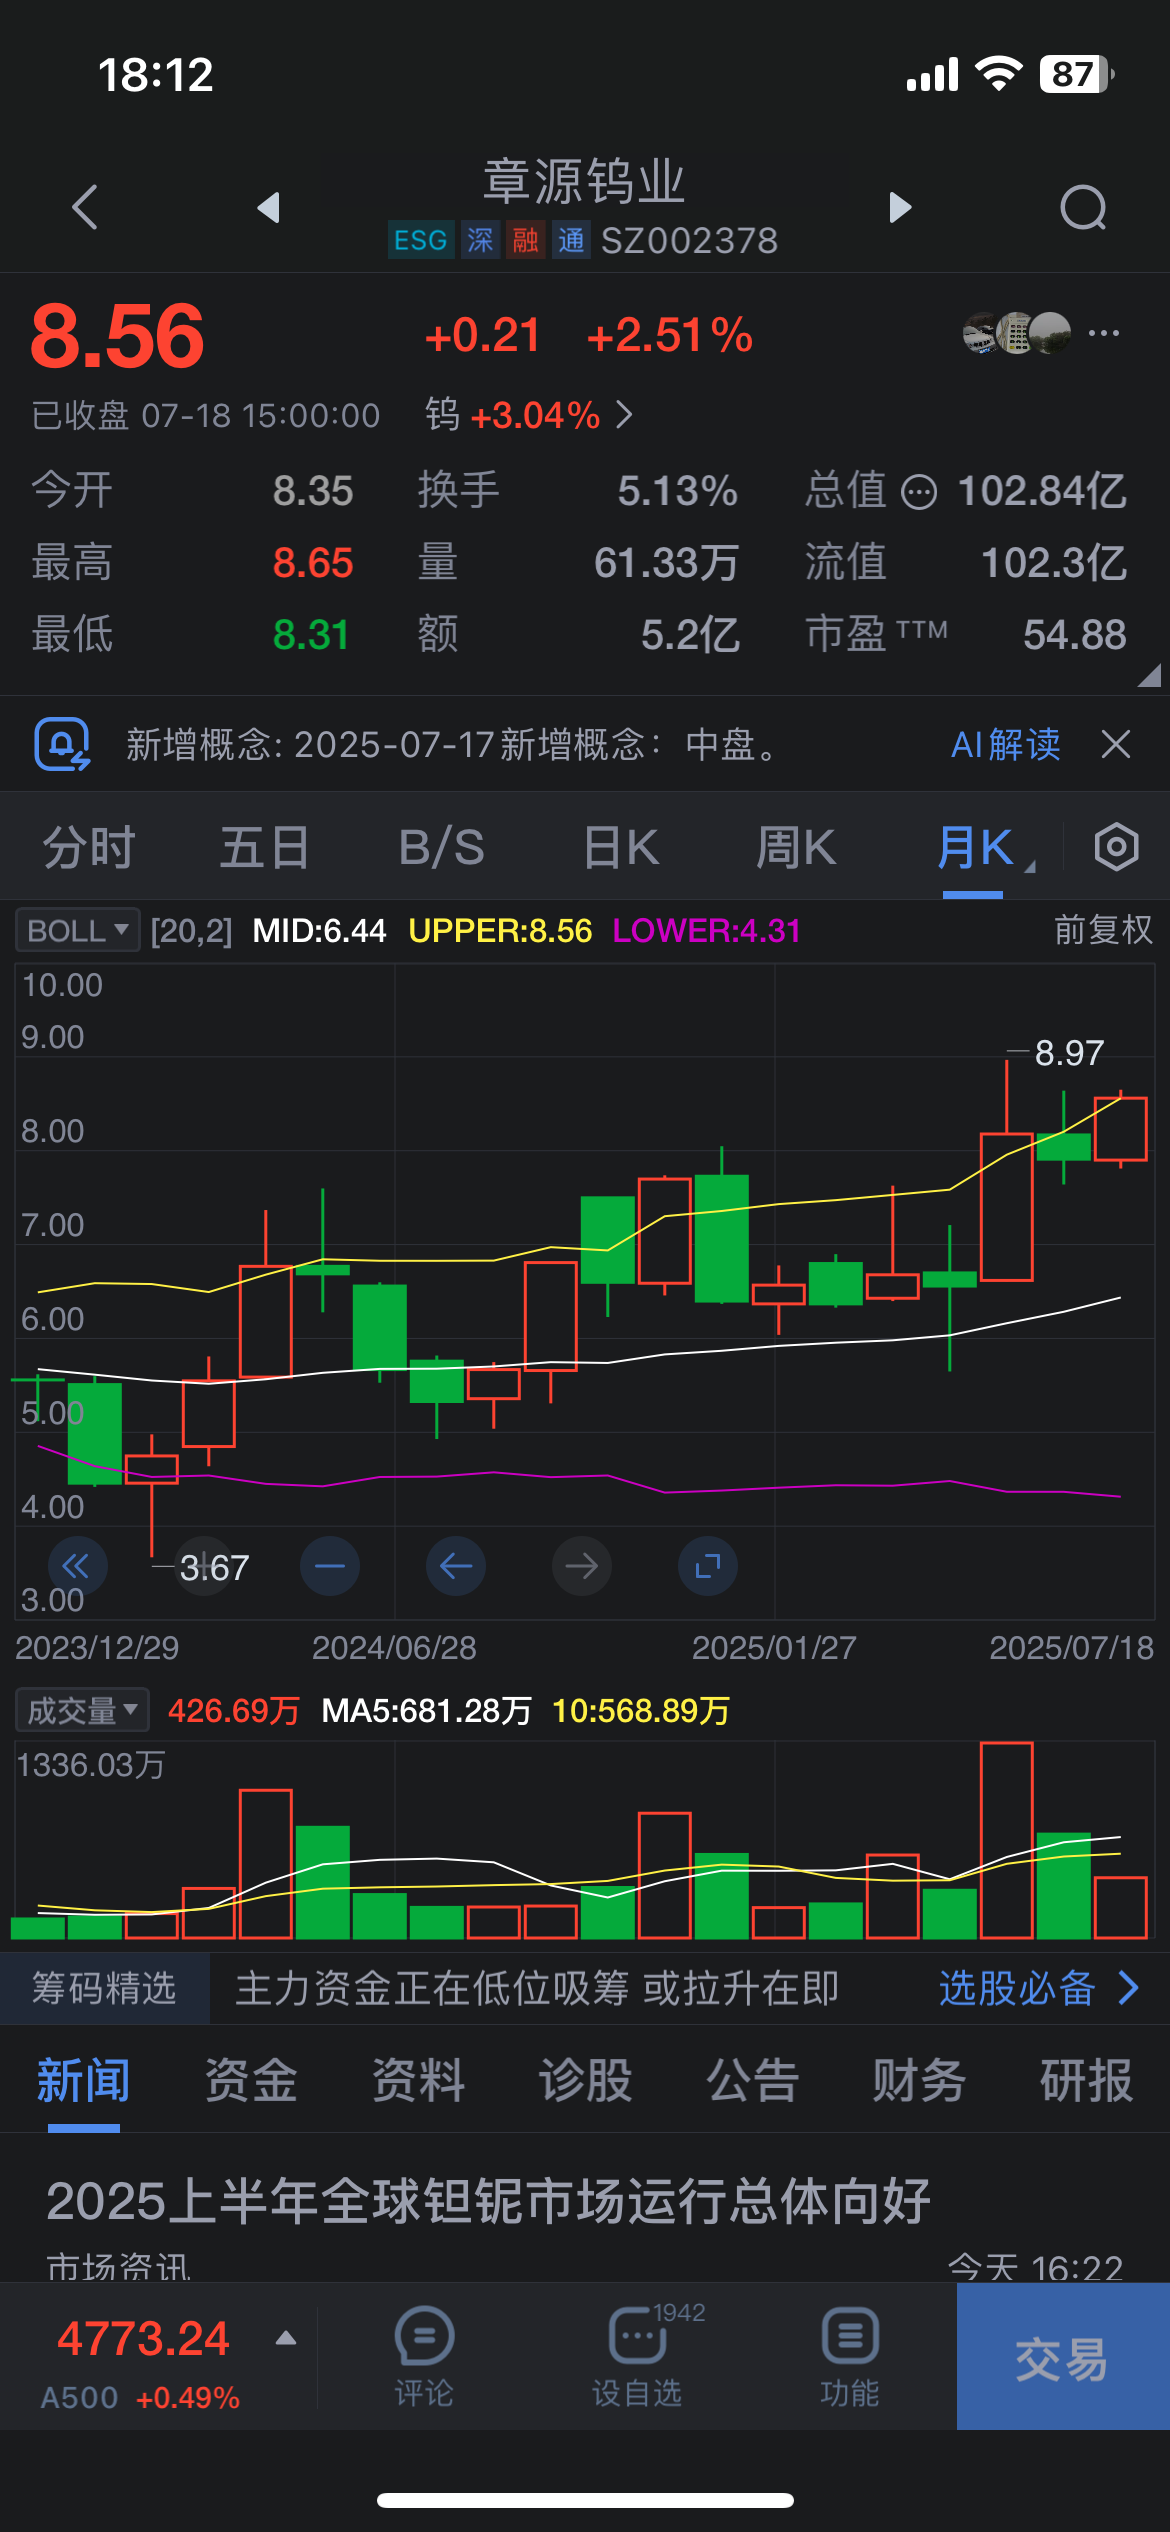Dismiss the 新增概念 notice with X
This screenshot has width=1170, height=2532.
1116,744
